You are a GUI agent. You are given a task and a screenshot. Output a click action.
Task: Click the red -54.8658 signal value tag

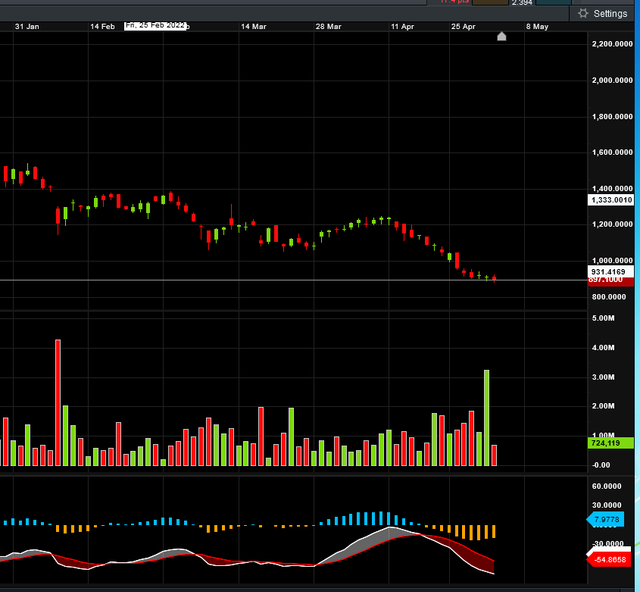click(x=609, y=559)
